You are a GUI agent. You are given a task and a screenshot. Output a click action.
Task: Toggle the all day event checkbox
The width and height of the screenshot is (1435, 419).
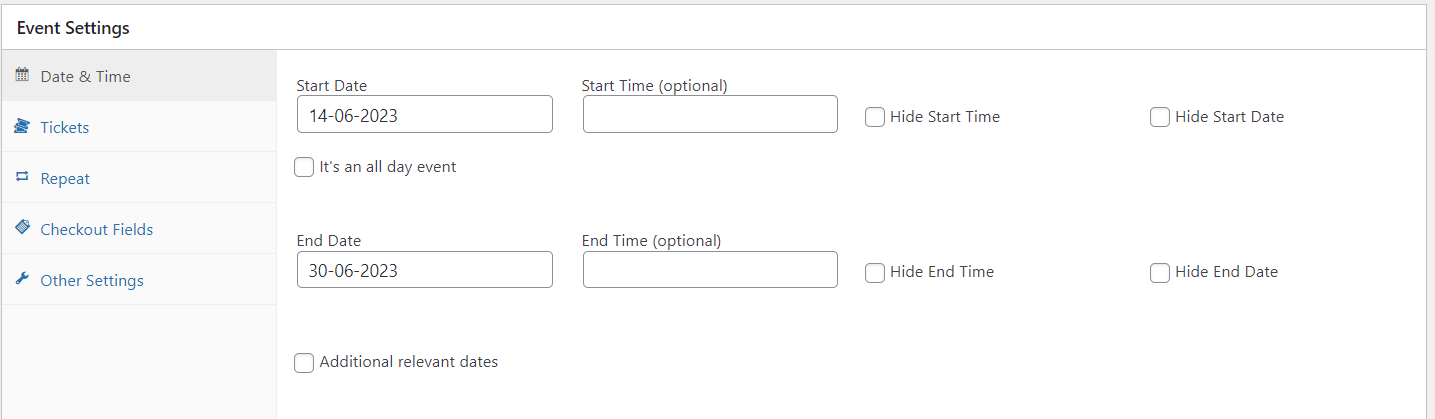point(304,168)
